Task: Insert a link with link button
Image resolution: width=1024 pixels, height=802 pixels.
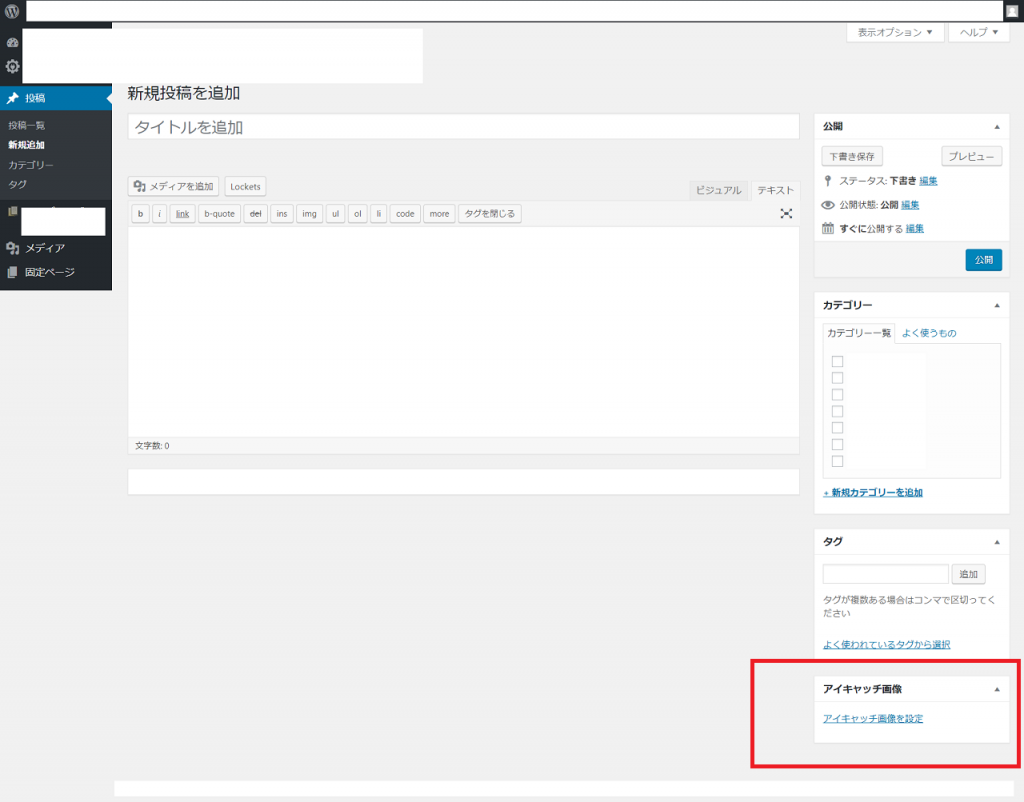Action: 182,214
